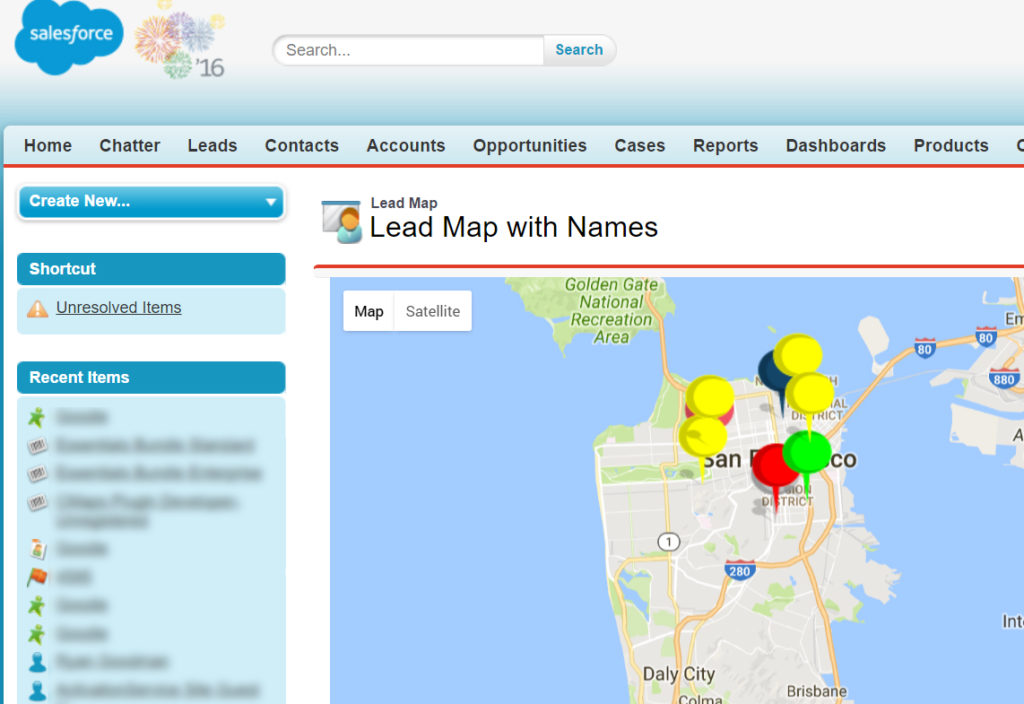Click Golden Gate National Recreation Area label

pos(611,311)
